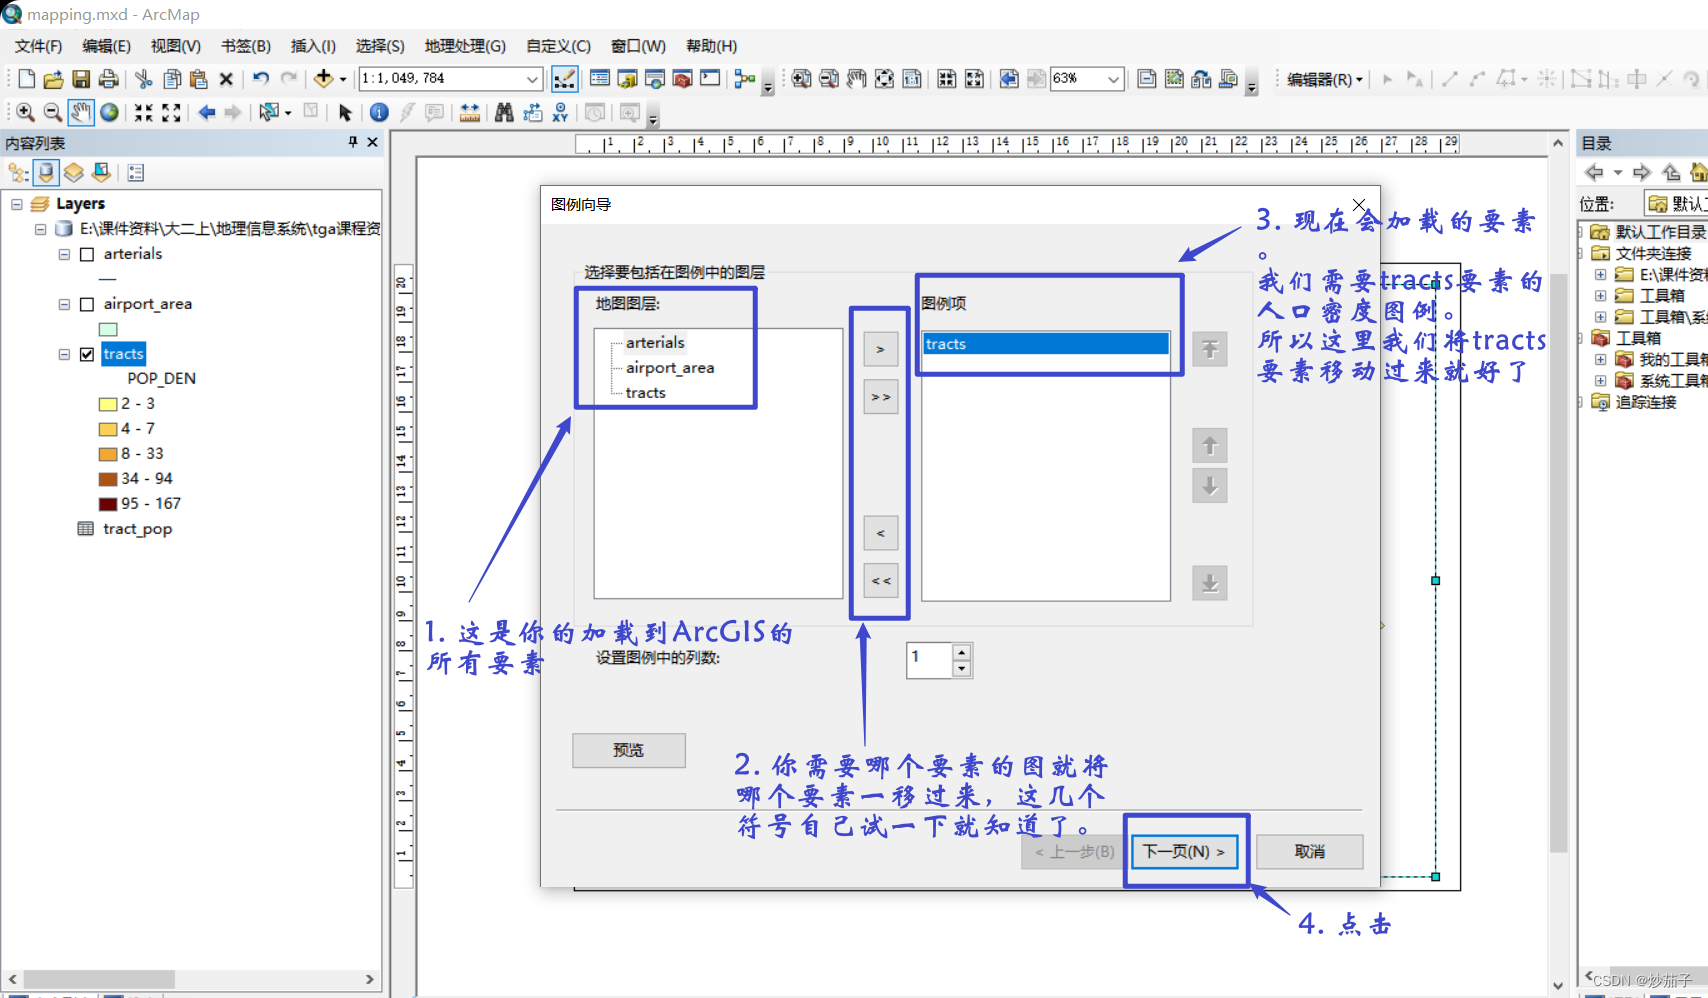This screenshot has height=998, width=1708.
Task: Open the 插入(I) menu
Action: [313, 46]
